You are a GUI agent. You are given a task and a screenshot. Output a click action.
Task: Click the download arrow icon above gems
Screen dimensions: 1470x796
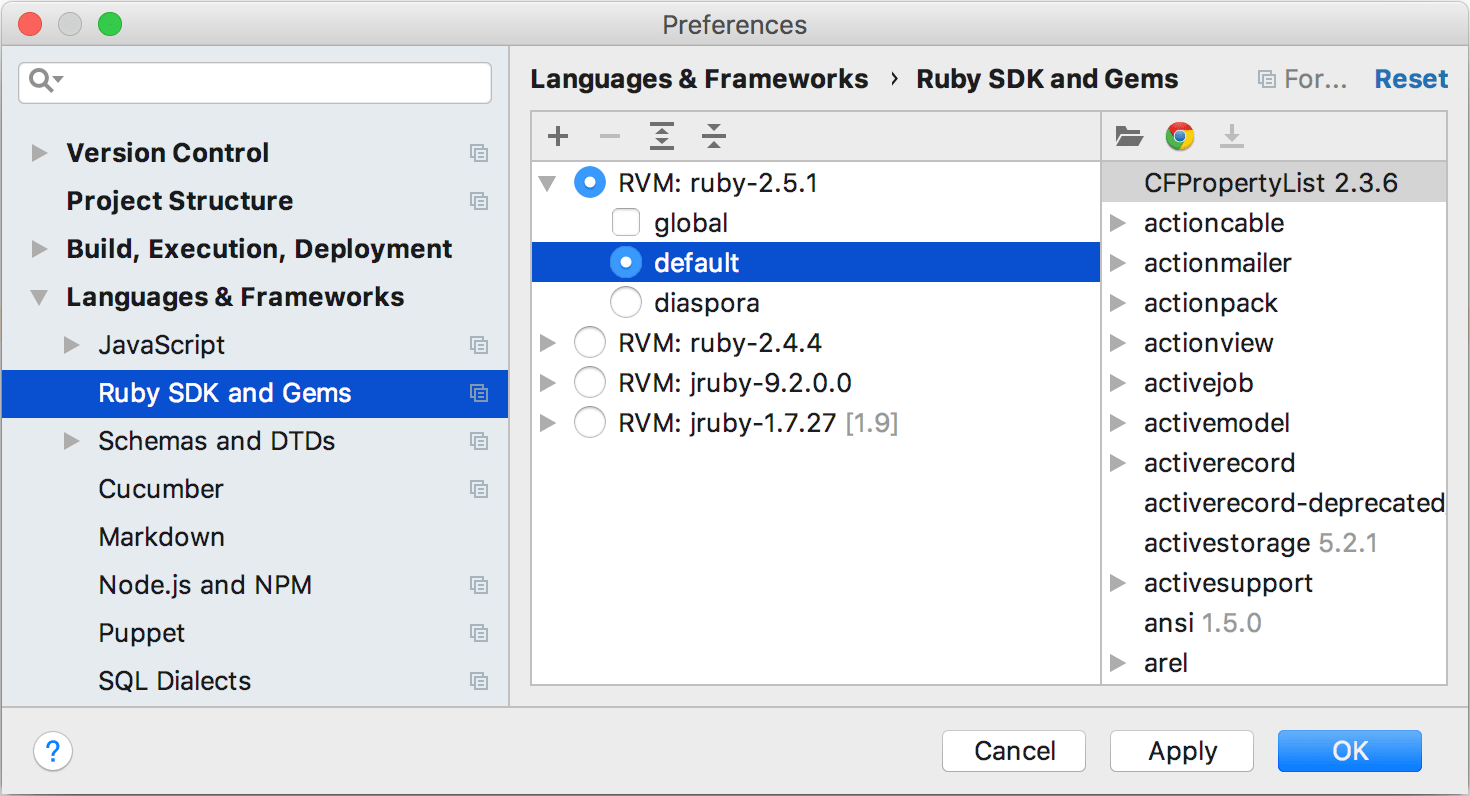[1232, 136]
